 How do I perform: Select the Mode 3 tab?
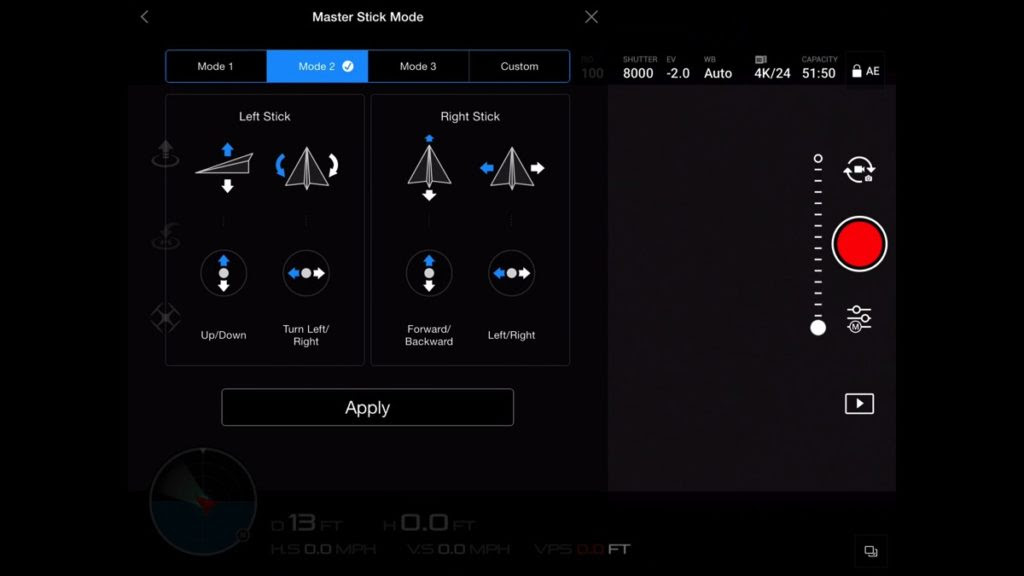[x=418, y=67]
